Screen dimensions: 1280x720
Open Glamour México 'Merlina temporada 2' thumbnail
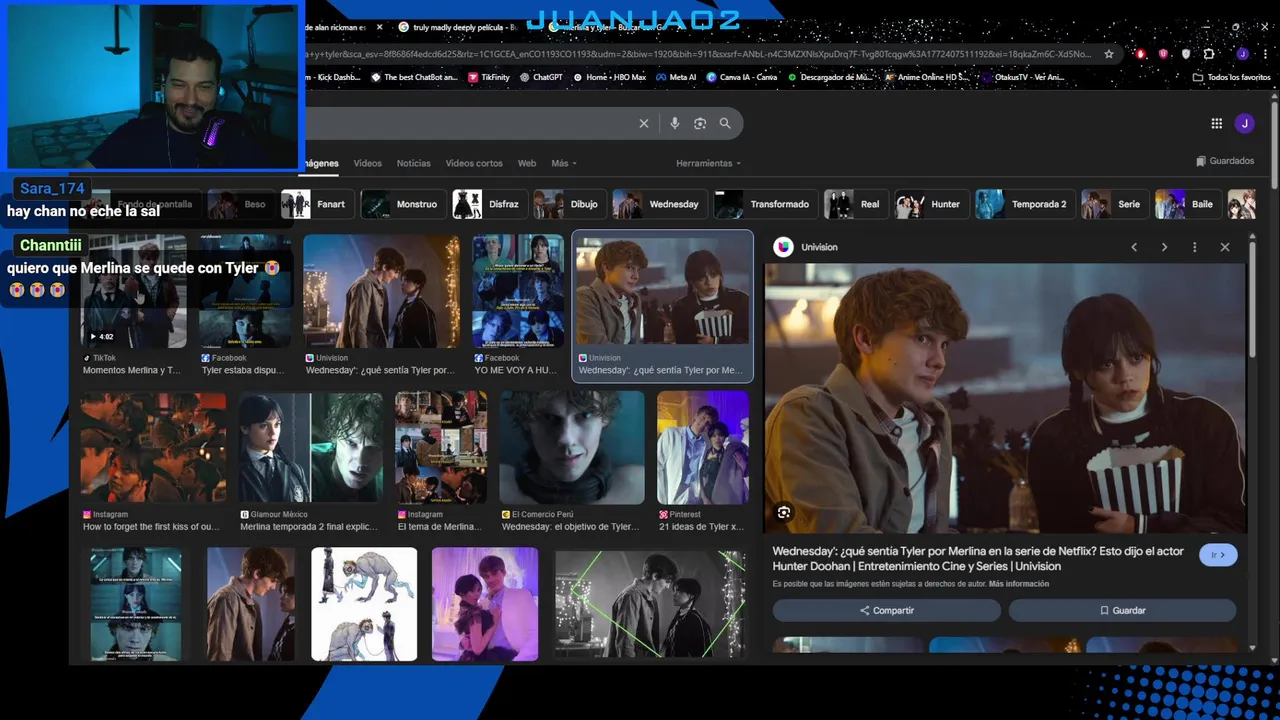point(310,447)
